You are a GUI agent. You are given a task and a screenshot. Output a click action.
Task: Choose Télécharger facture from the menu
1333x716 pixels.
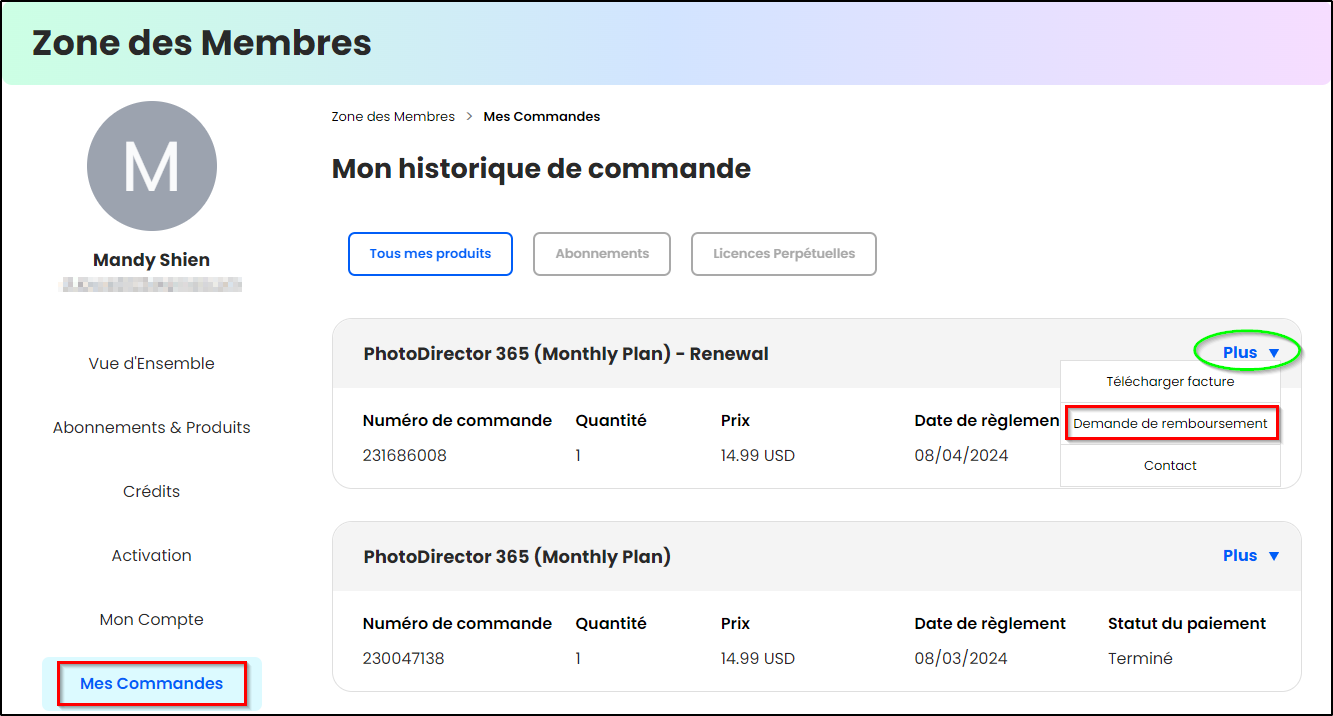[x=1170, y=382]
